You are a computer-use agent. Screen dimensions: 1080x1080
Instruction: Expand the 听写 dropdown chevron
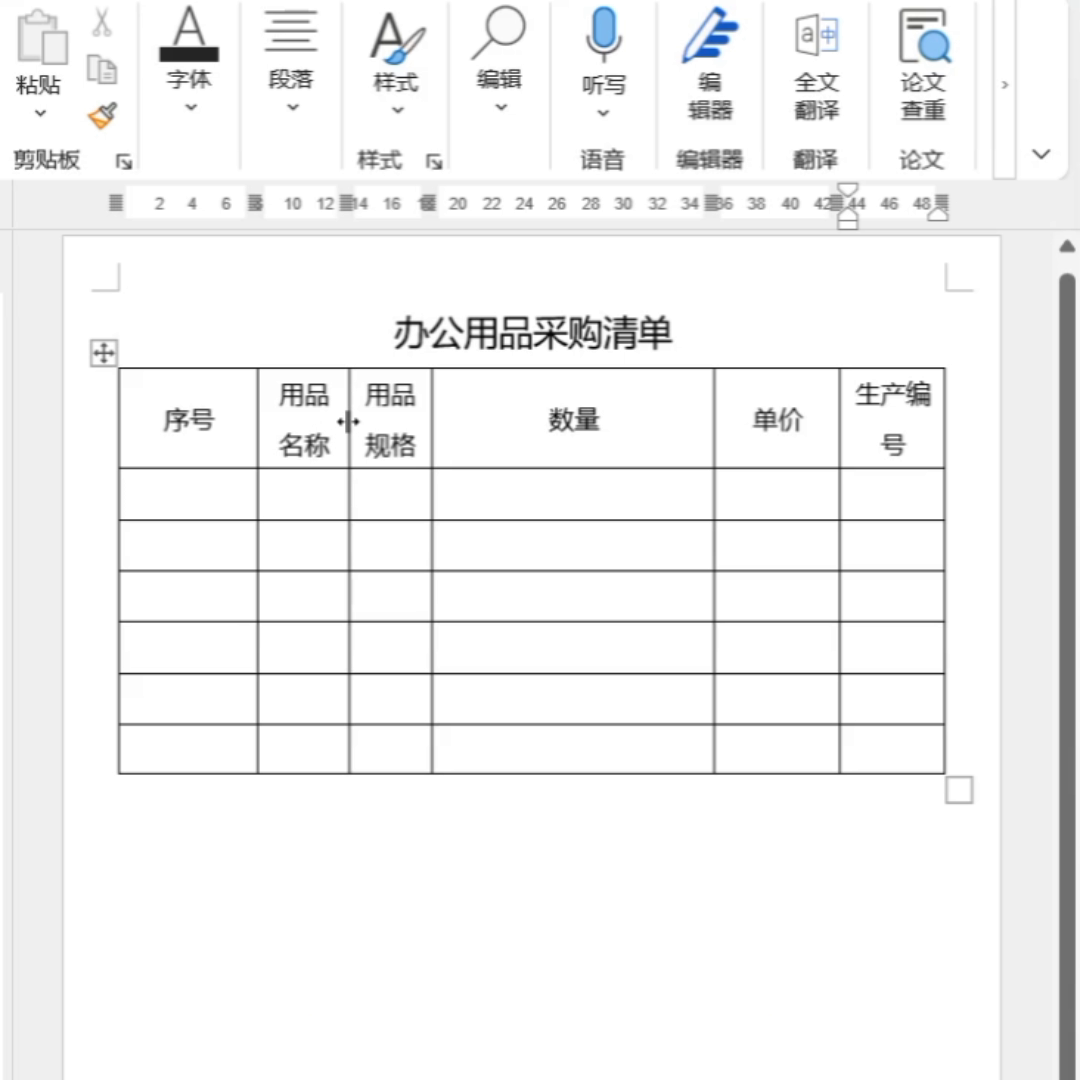603,114
